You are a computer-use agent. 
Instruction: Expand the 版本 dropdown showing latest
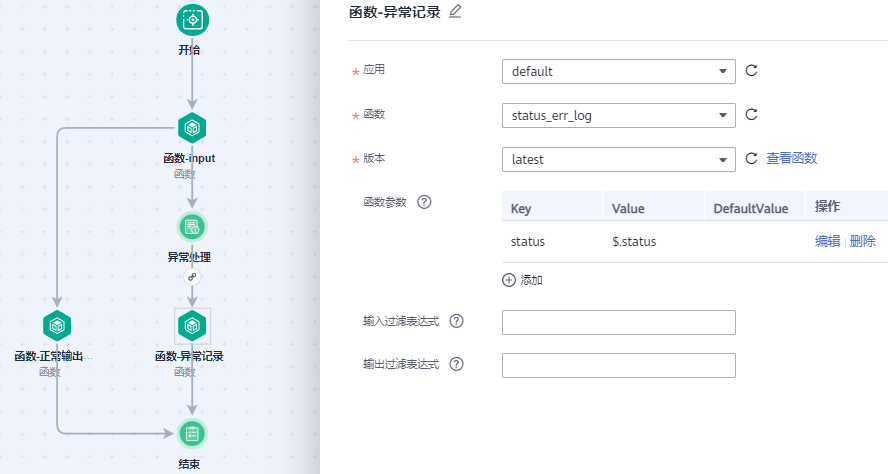pyautogui.click(x=618, y=159)
